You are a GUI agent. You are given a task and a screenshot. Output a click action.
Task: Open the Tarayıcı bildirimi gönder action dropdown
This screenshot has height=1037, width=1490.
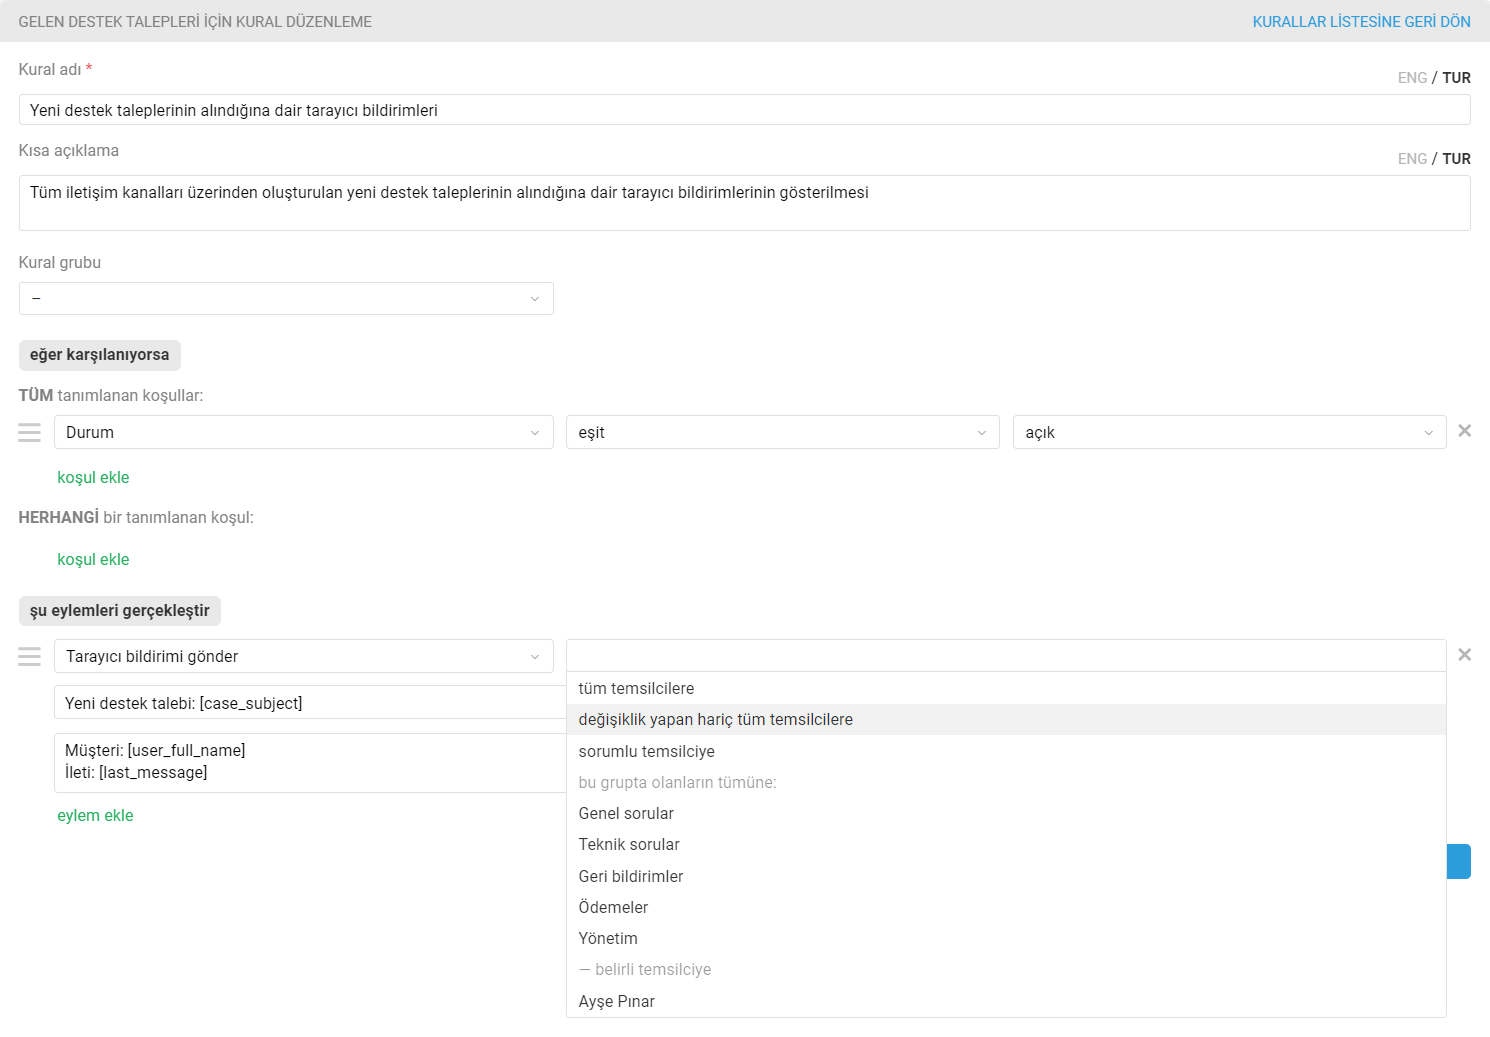click(x=304, y=656)
